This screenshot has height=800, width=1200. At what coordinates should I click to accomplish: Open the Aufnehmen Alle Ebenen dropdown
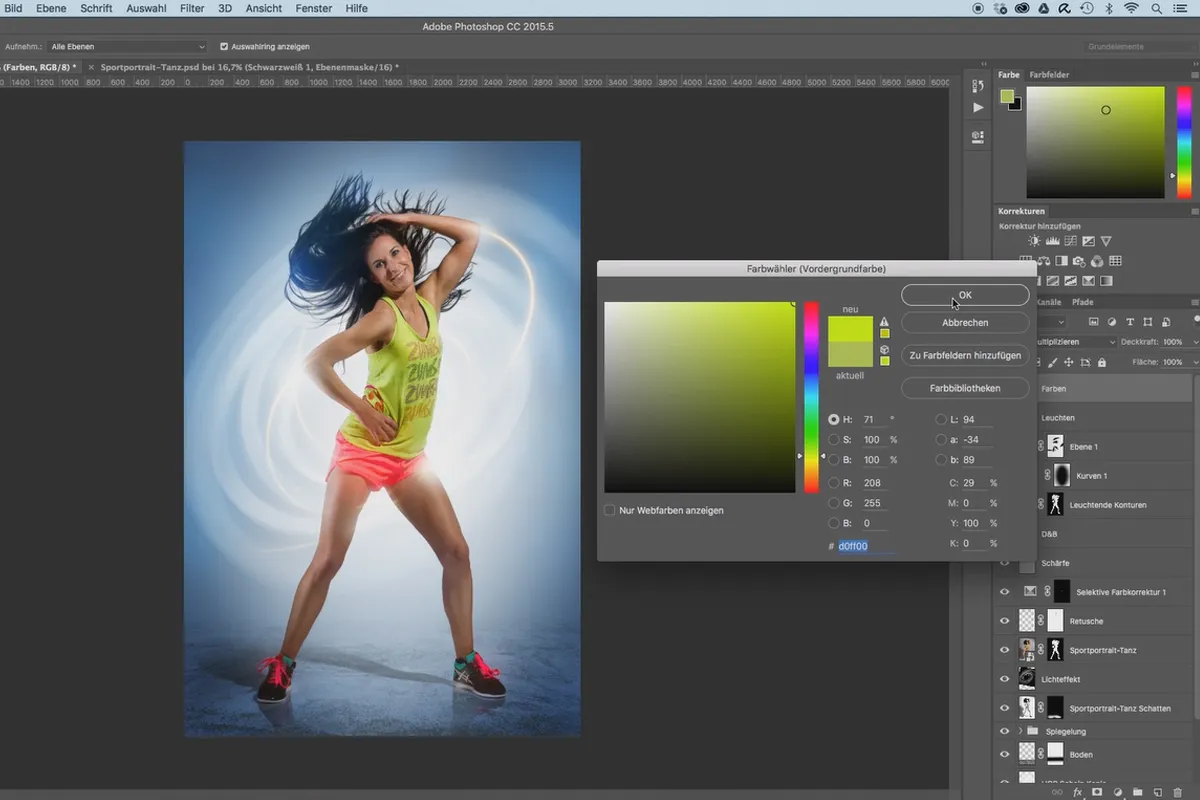coord(128,46)
